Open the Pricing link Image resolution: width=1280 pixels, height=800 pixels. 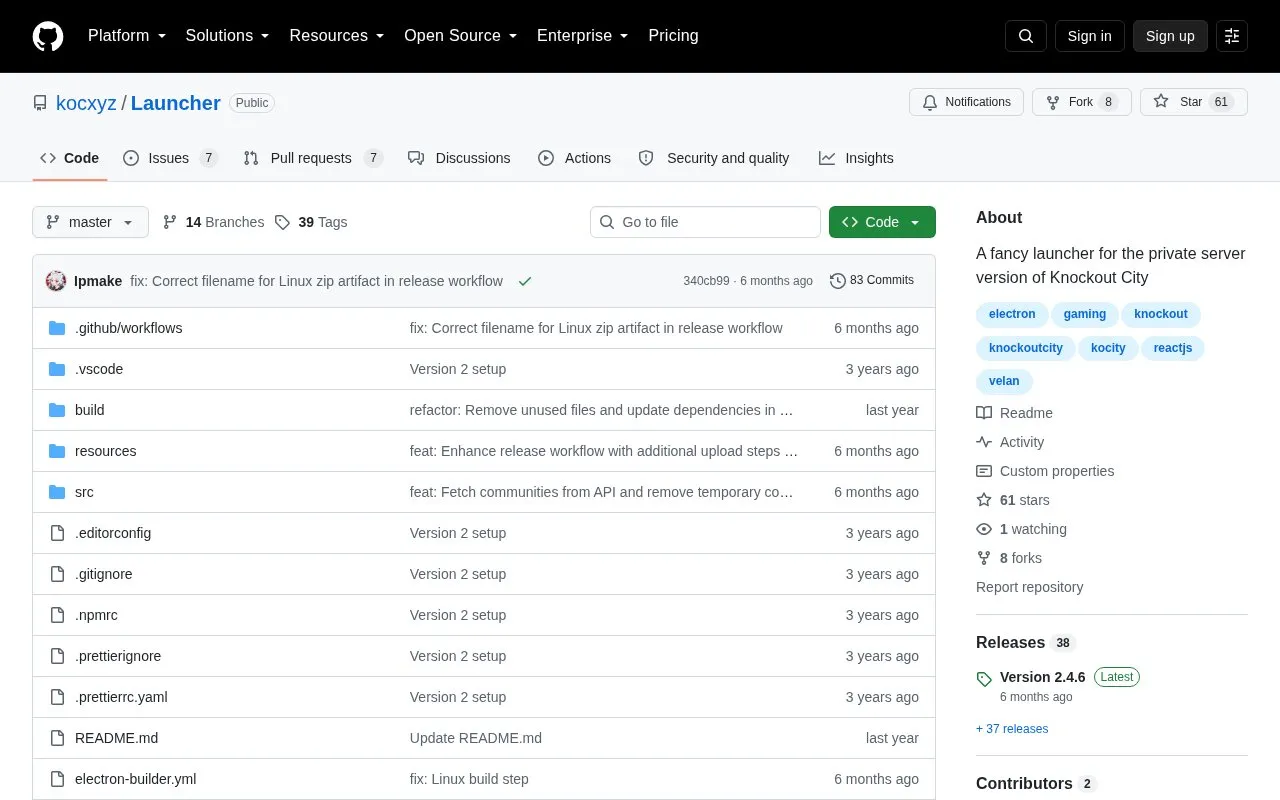coord(673,36)
